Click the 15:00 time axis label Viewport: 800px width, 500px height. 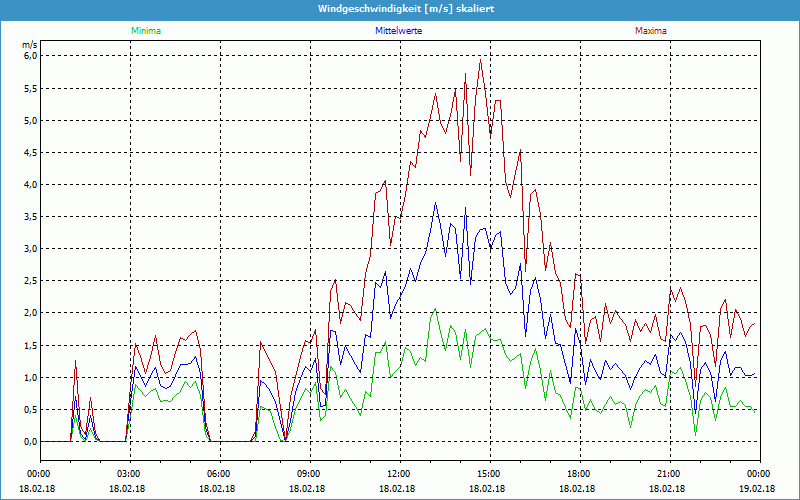point(490,474)
